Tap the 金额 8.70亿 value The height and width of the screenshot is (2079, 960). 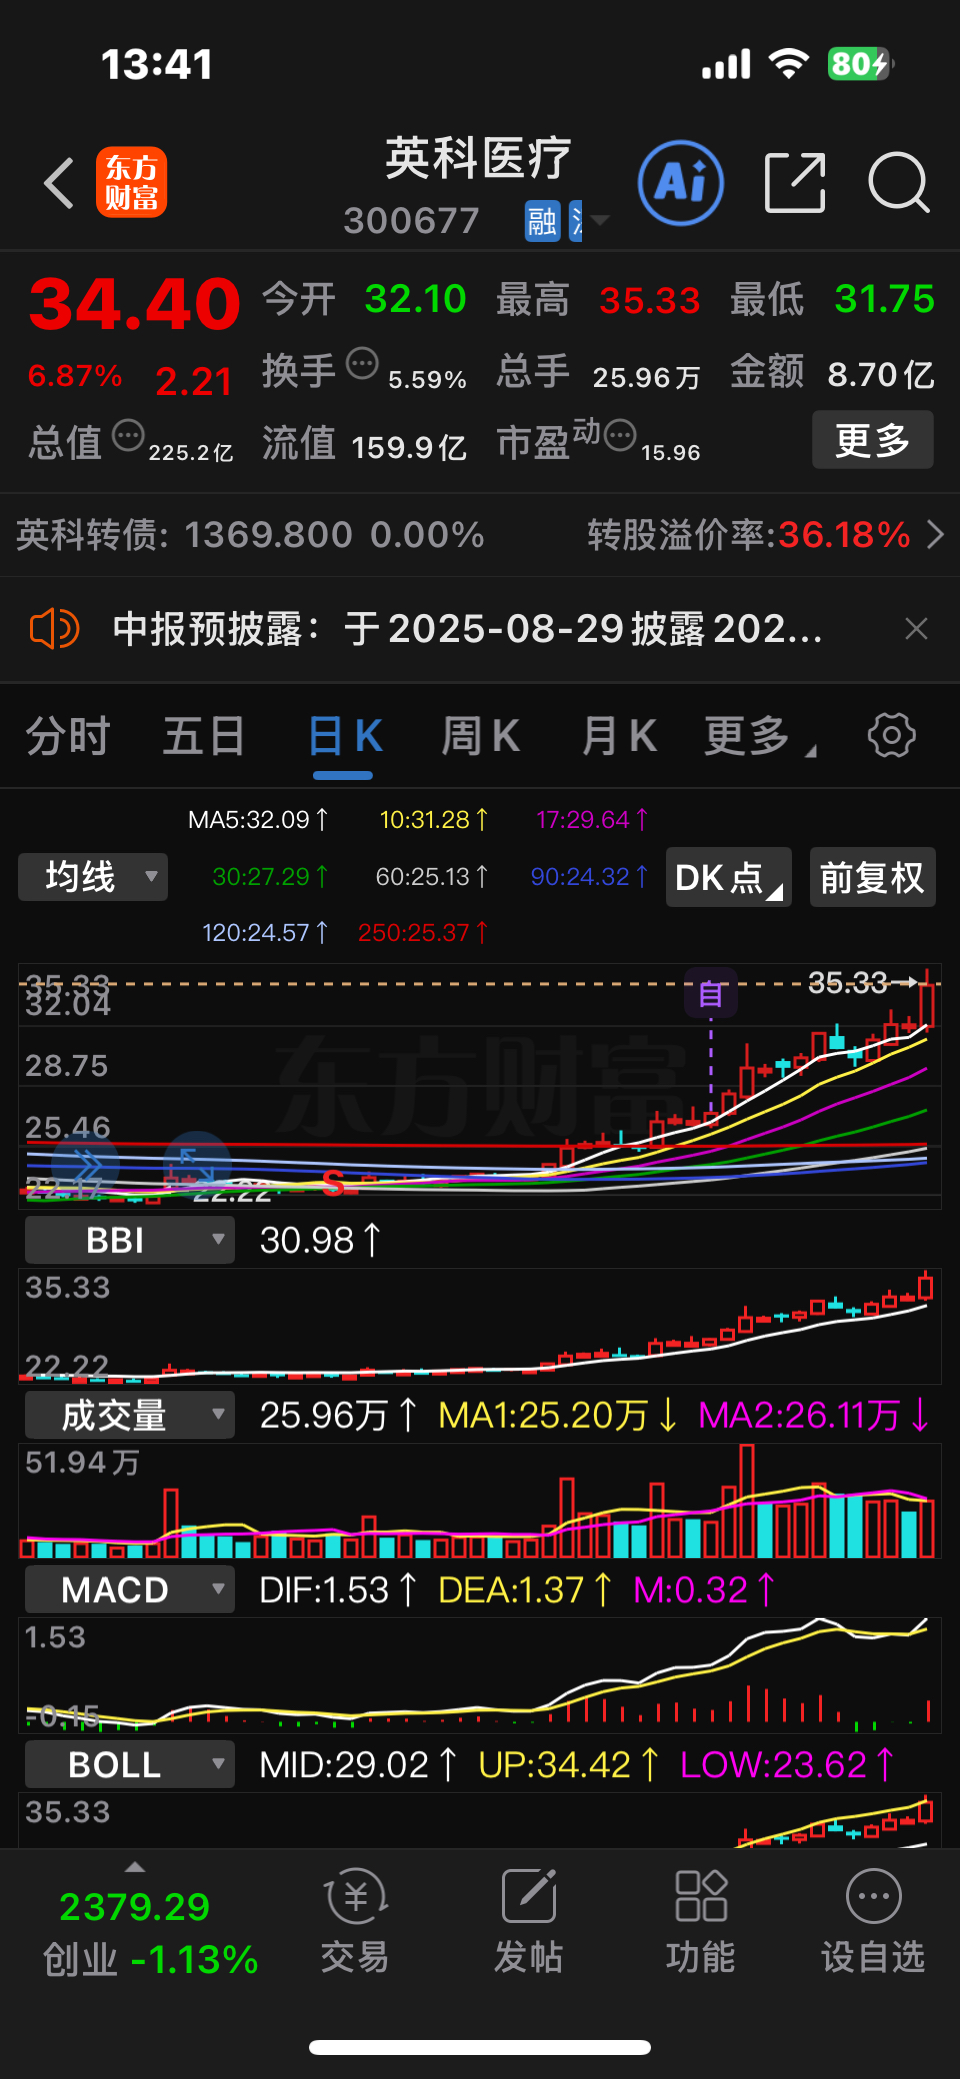881,374
